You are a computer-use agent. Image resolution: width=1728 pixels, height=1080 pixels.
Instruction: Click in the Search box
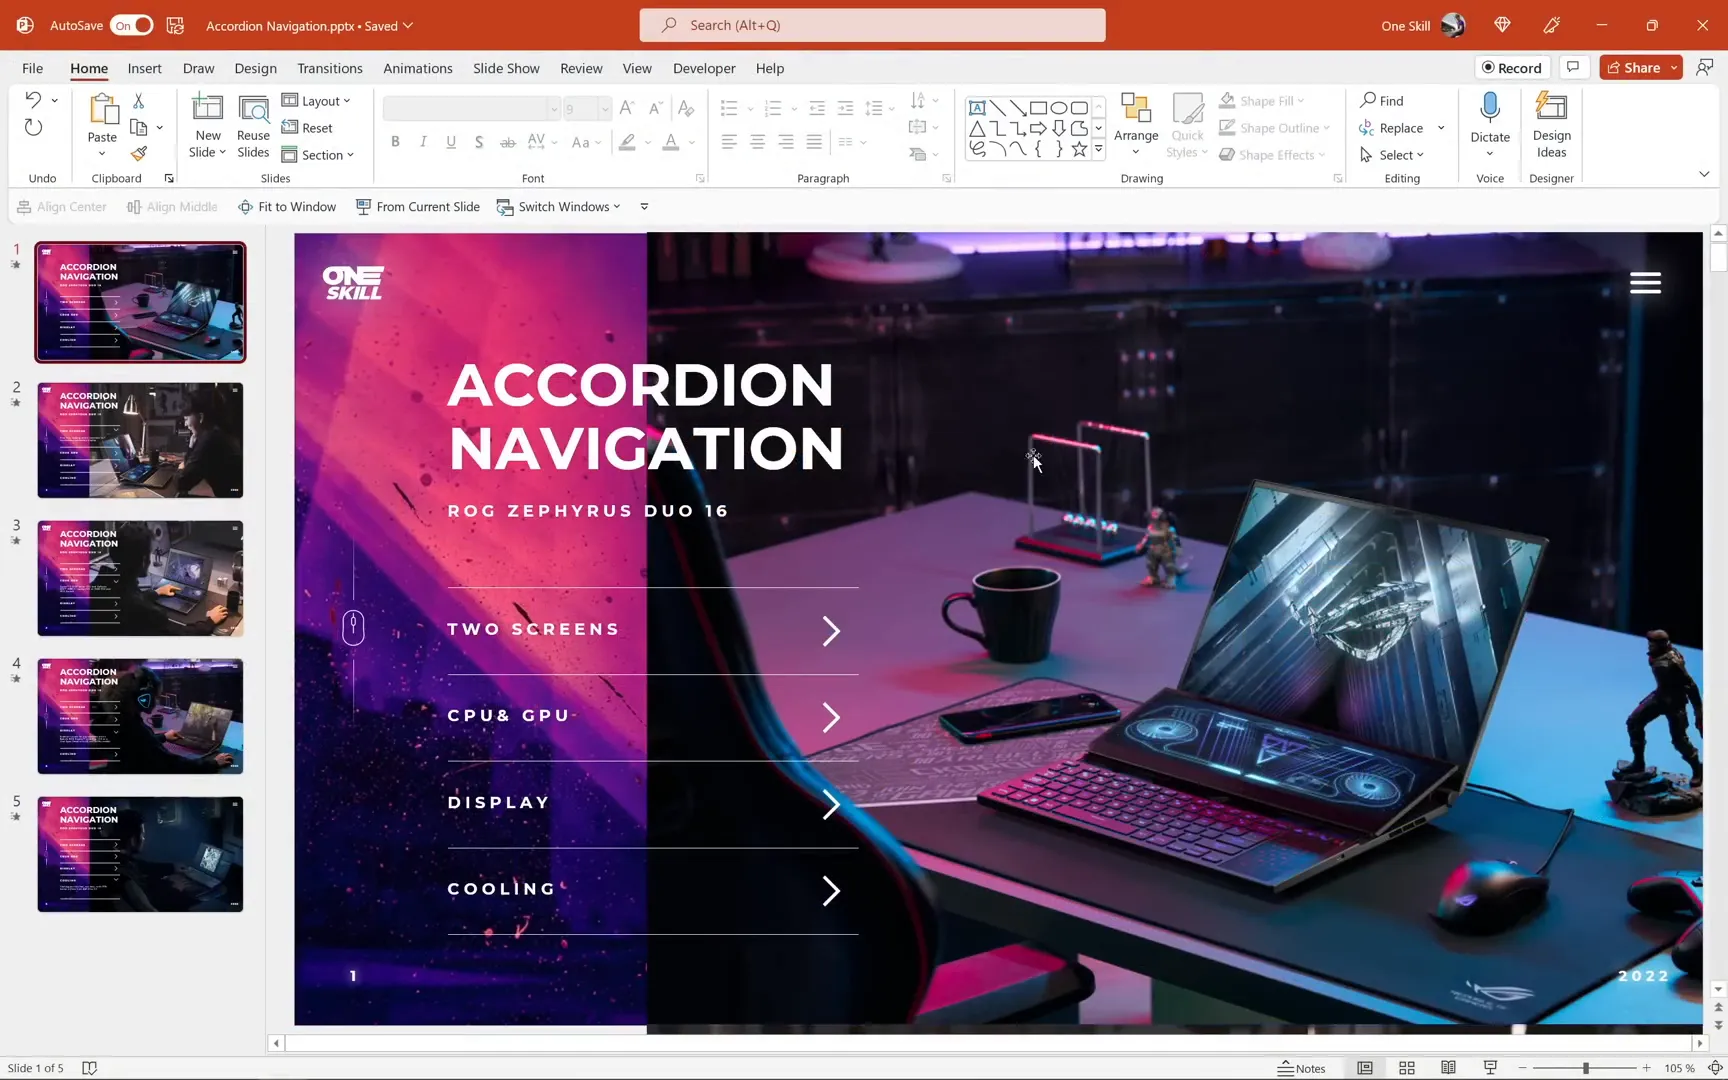[x=872, y=25]
